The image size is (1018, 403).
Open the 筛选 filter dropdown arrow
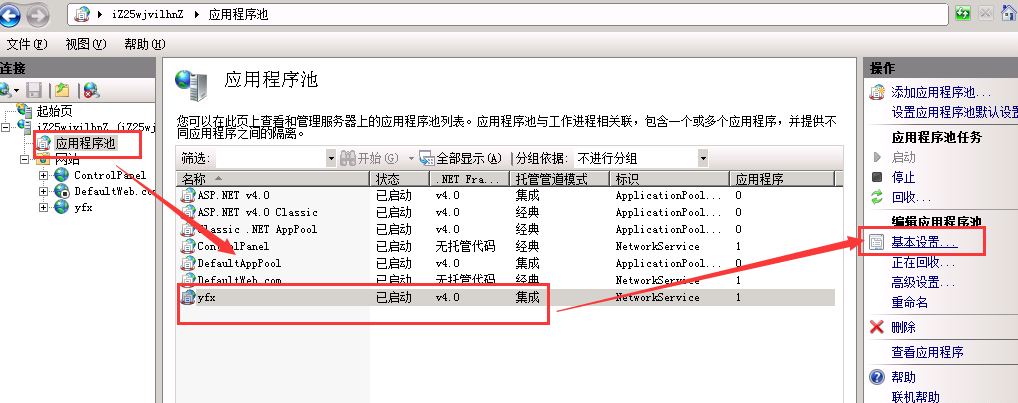pos(331,158)
